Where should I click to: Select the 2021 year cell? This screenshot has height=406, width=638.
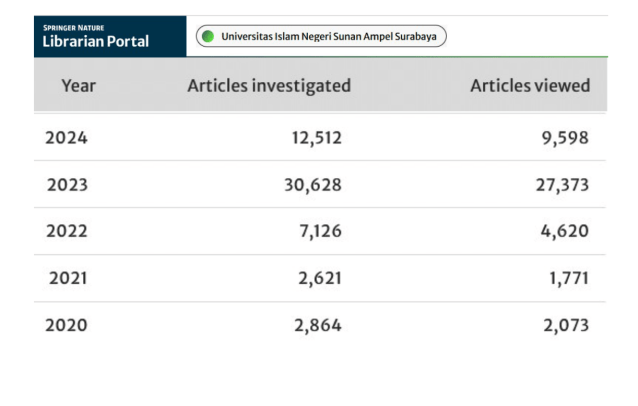(x=68, y=278)
